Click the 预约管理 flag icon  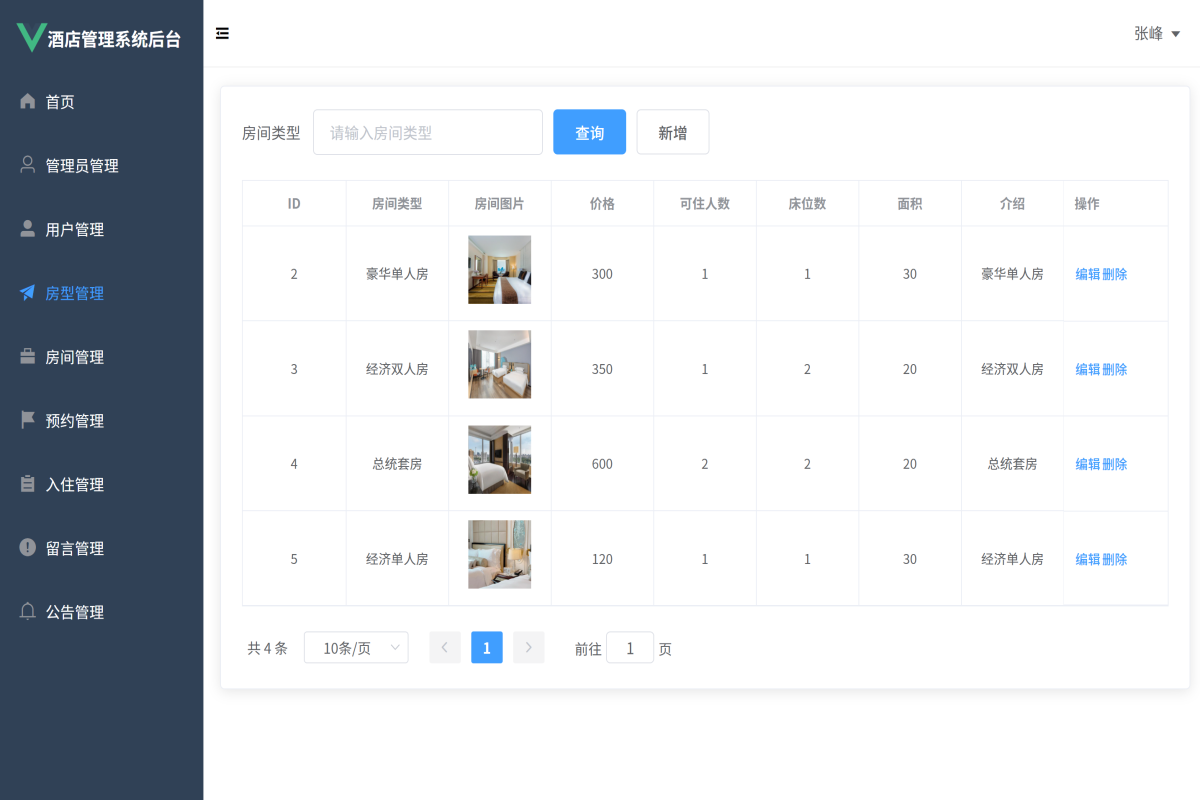[25, 420]
